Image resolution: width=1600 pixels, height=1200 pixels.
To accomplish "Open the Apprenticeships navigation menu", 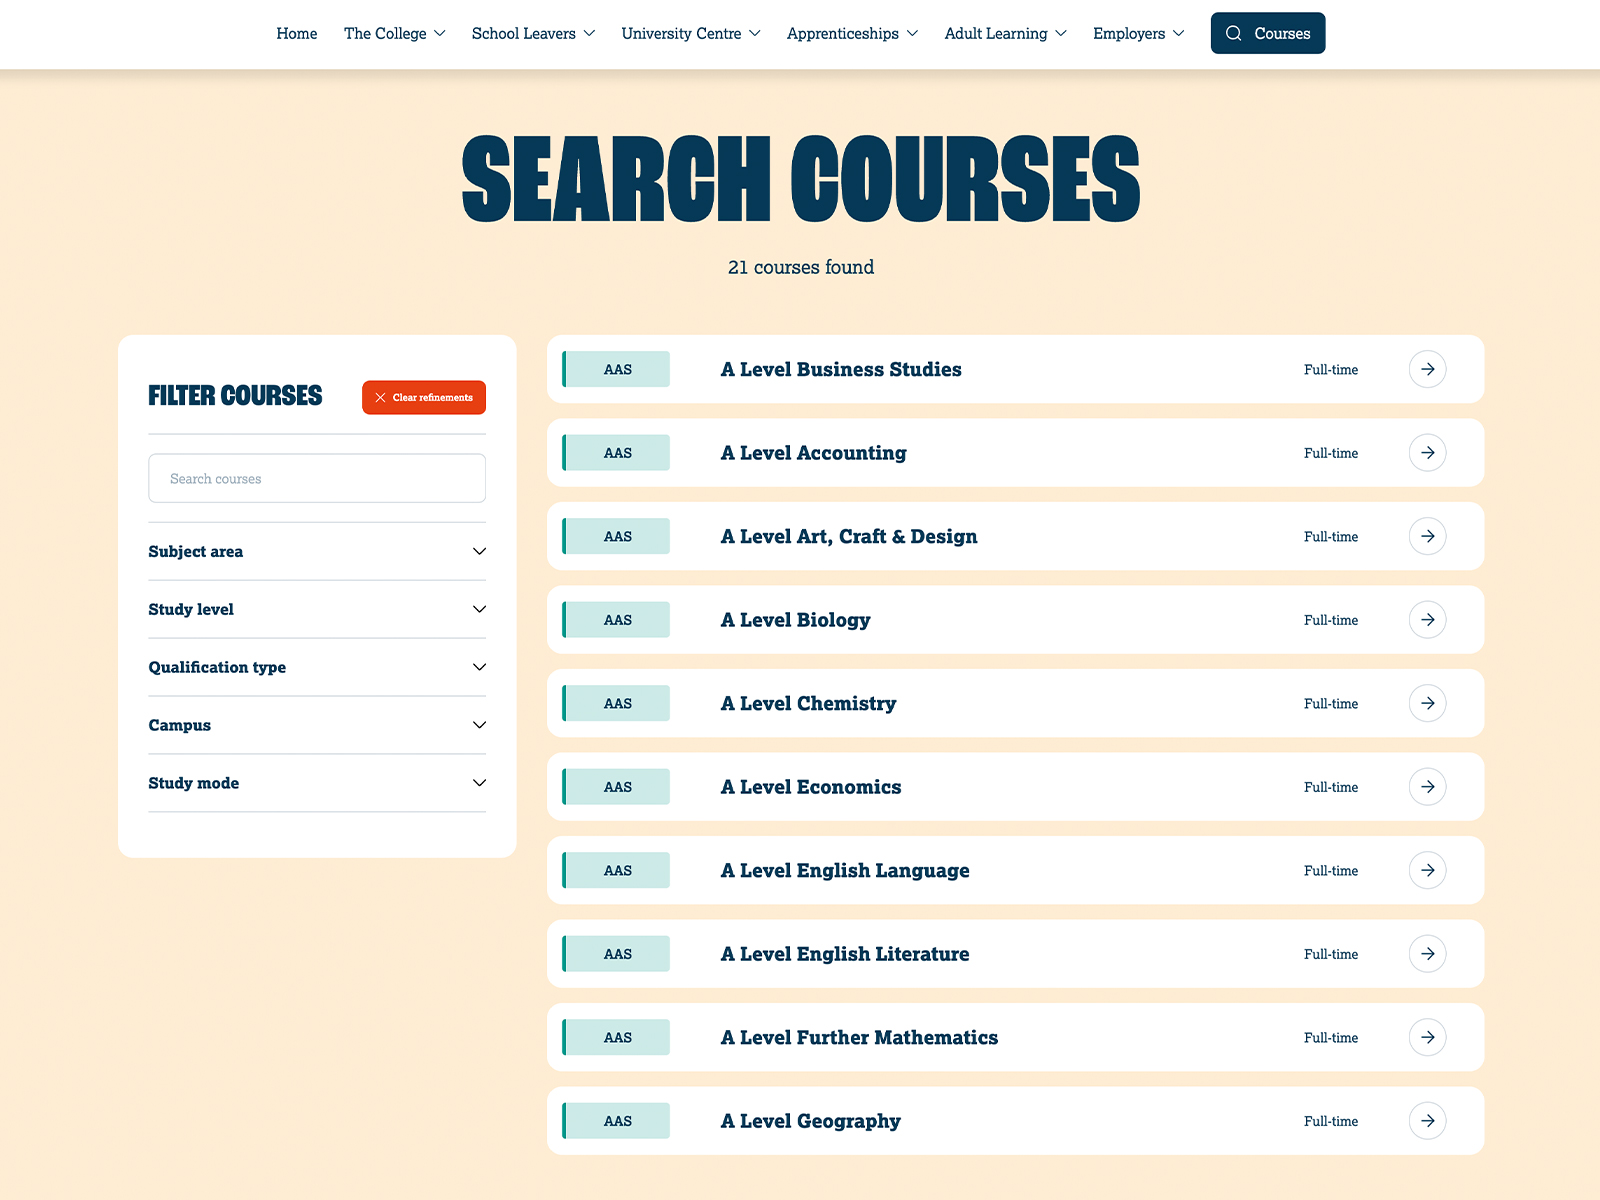I will [x=852, y=34].
